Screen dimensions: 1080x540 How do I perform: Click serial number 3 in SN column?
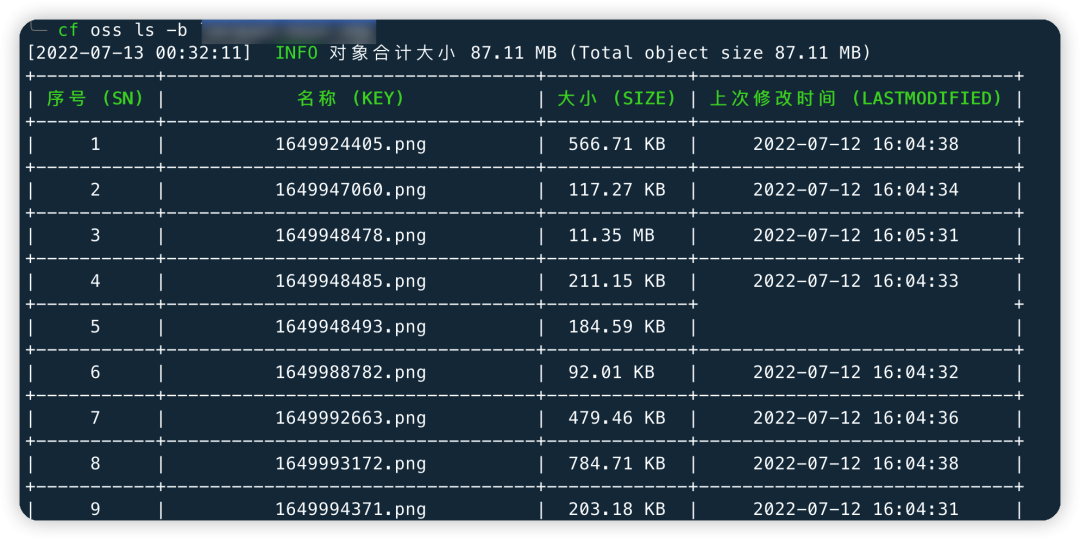(x=95, y=236)
